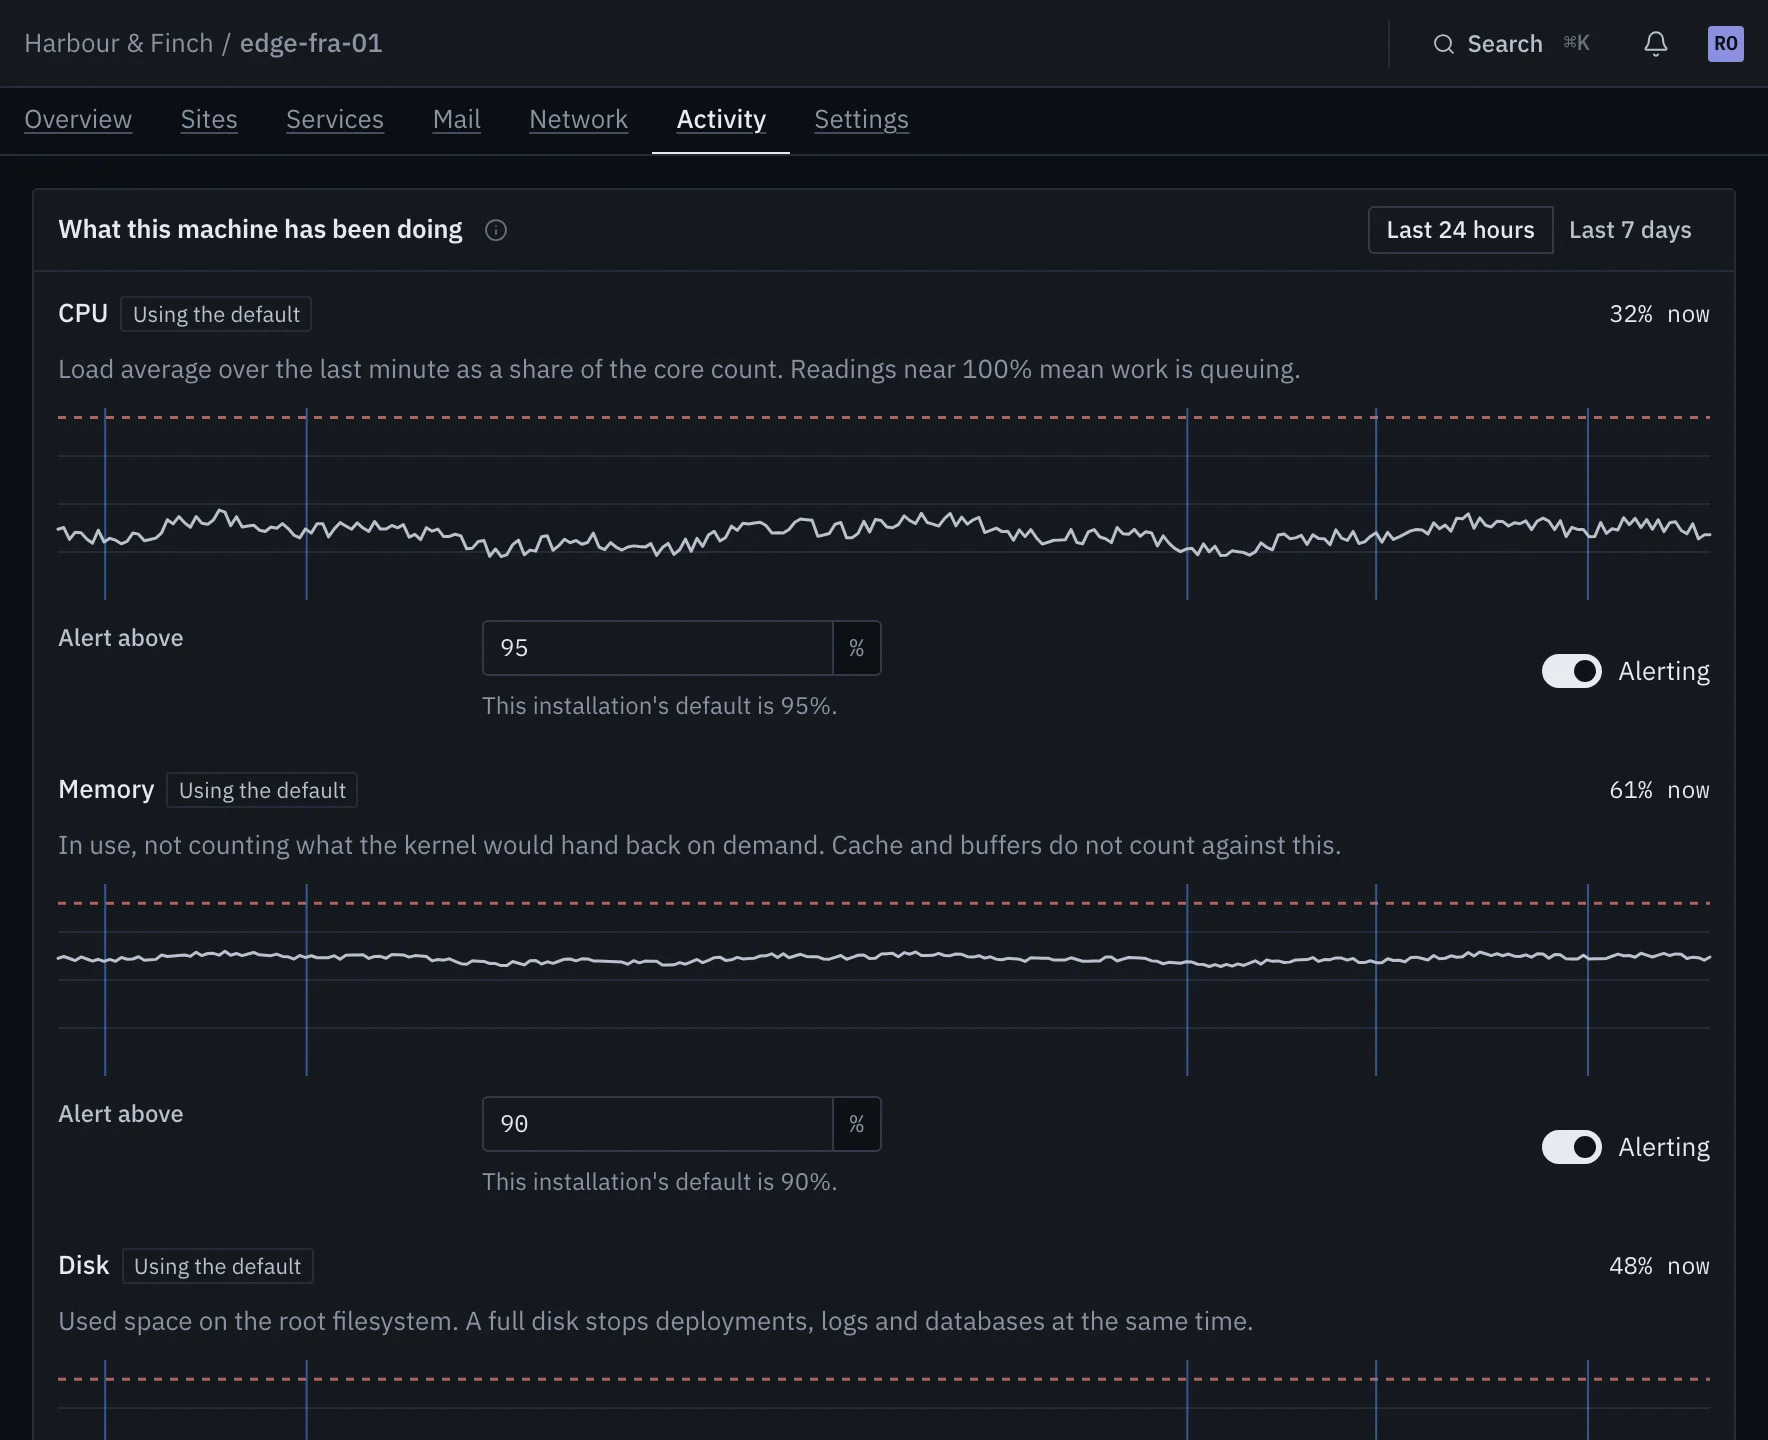1768x1440 pixels.
Task: Open the RO user avatar menu
Action: [x=1725, y=44]
